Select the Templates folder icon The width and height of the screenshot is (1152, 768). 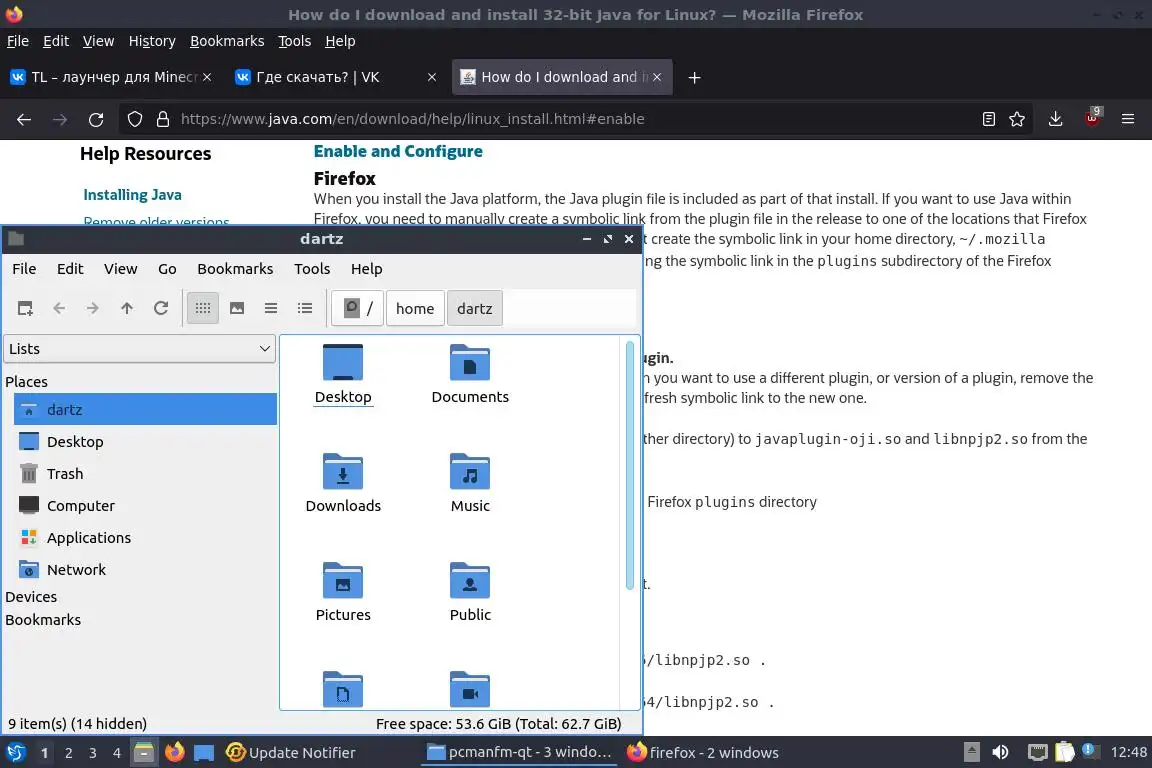pyautogui.click(x=343, y=689)
